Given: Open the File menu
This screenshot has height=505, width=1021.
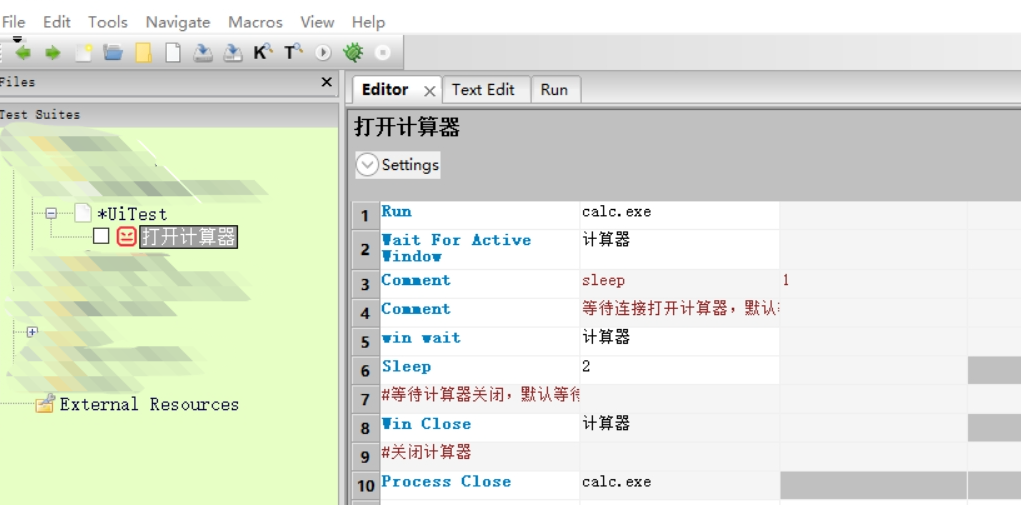Looking at the screenshot, I should (13, 22).
